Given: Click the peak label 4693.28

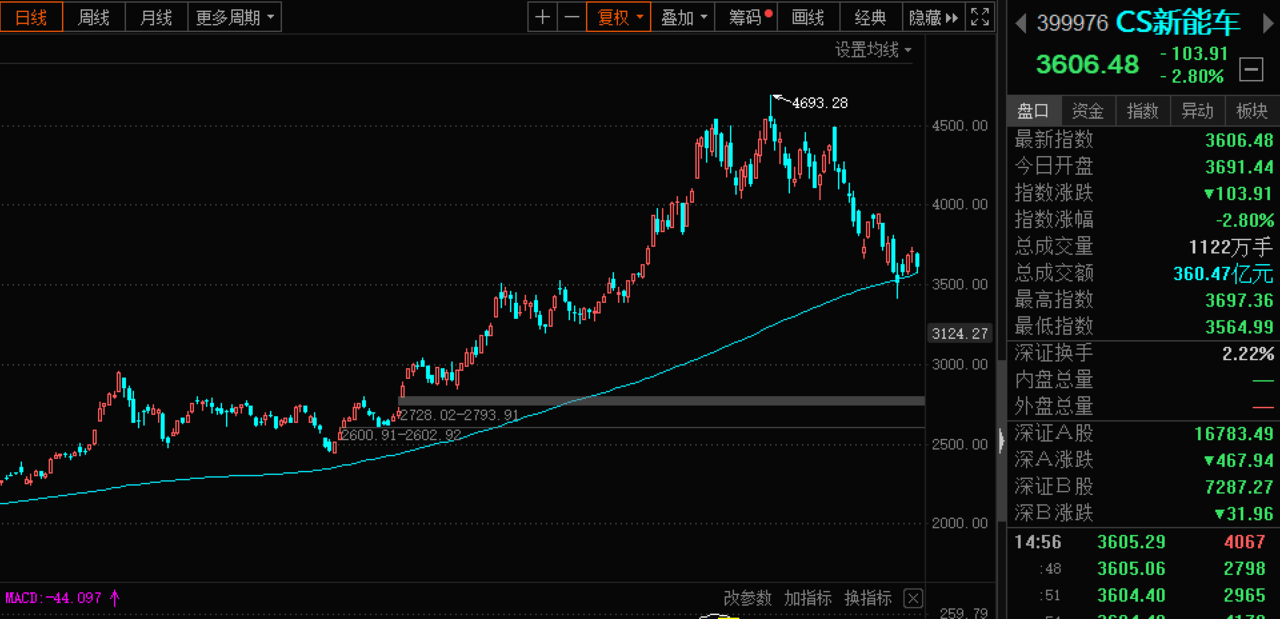Looking at the screenshot, I should 819,103.
